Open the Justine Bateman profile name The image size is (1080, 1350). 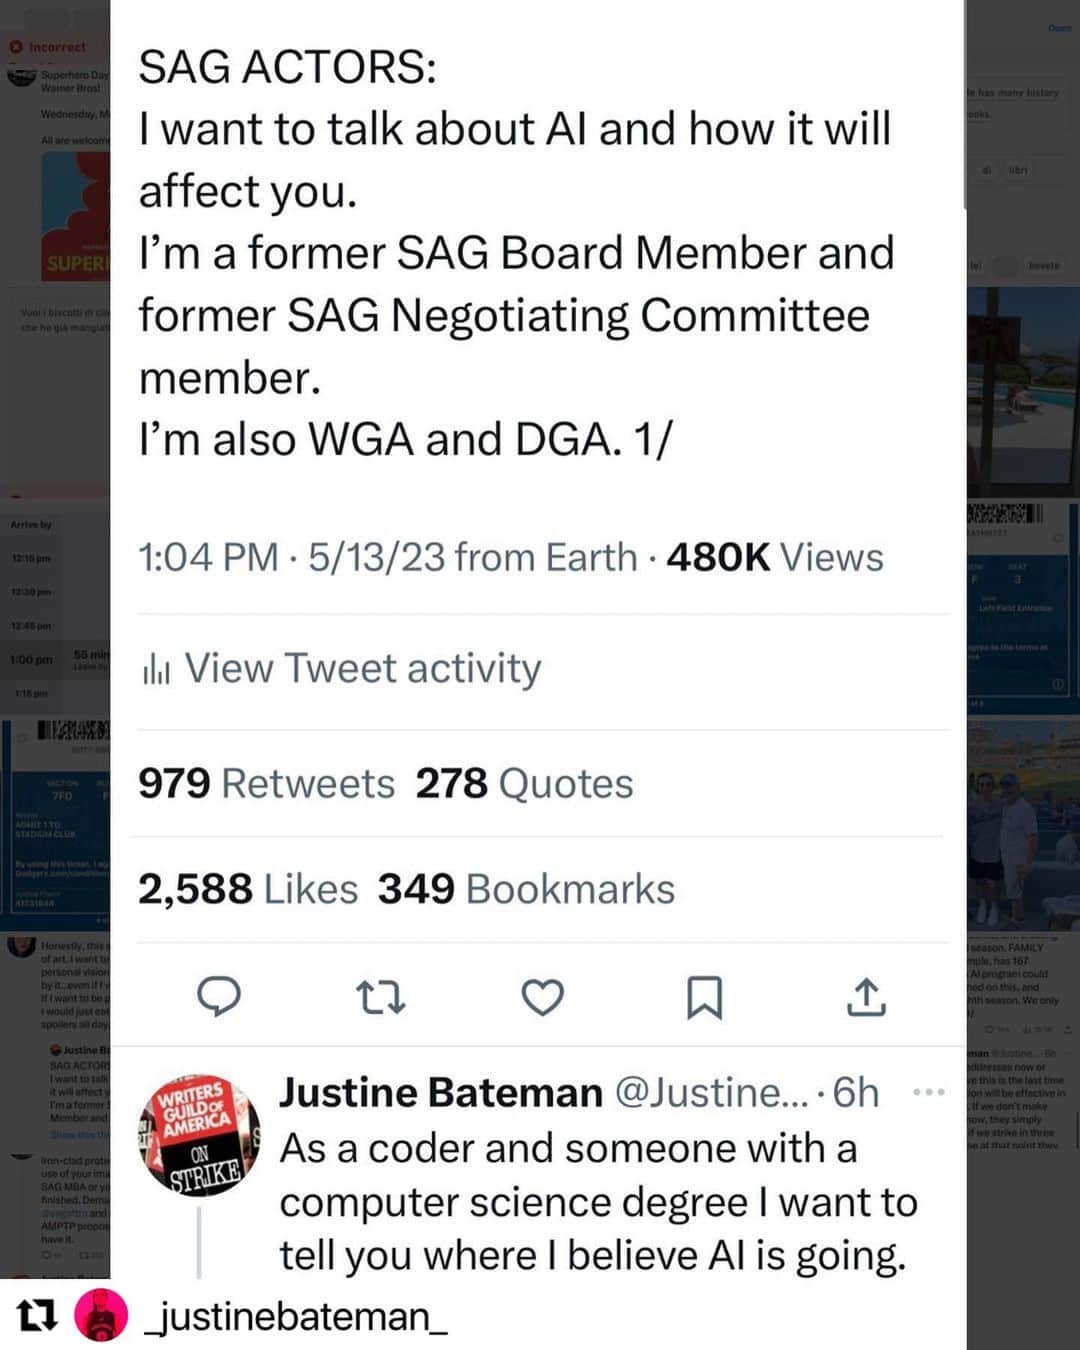click(x=441, y=1093)
